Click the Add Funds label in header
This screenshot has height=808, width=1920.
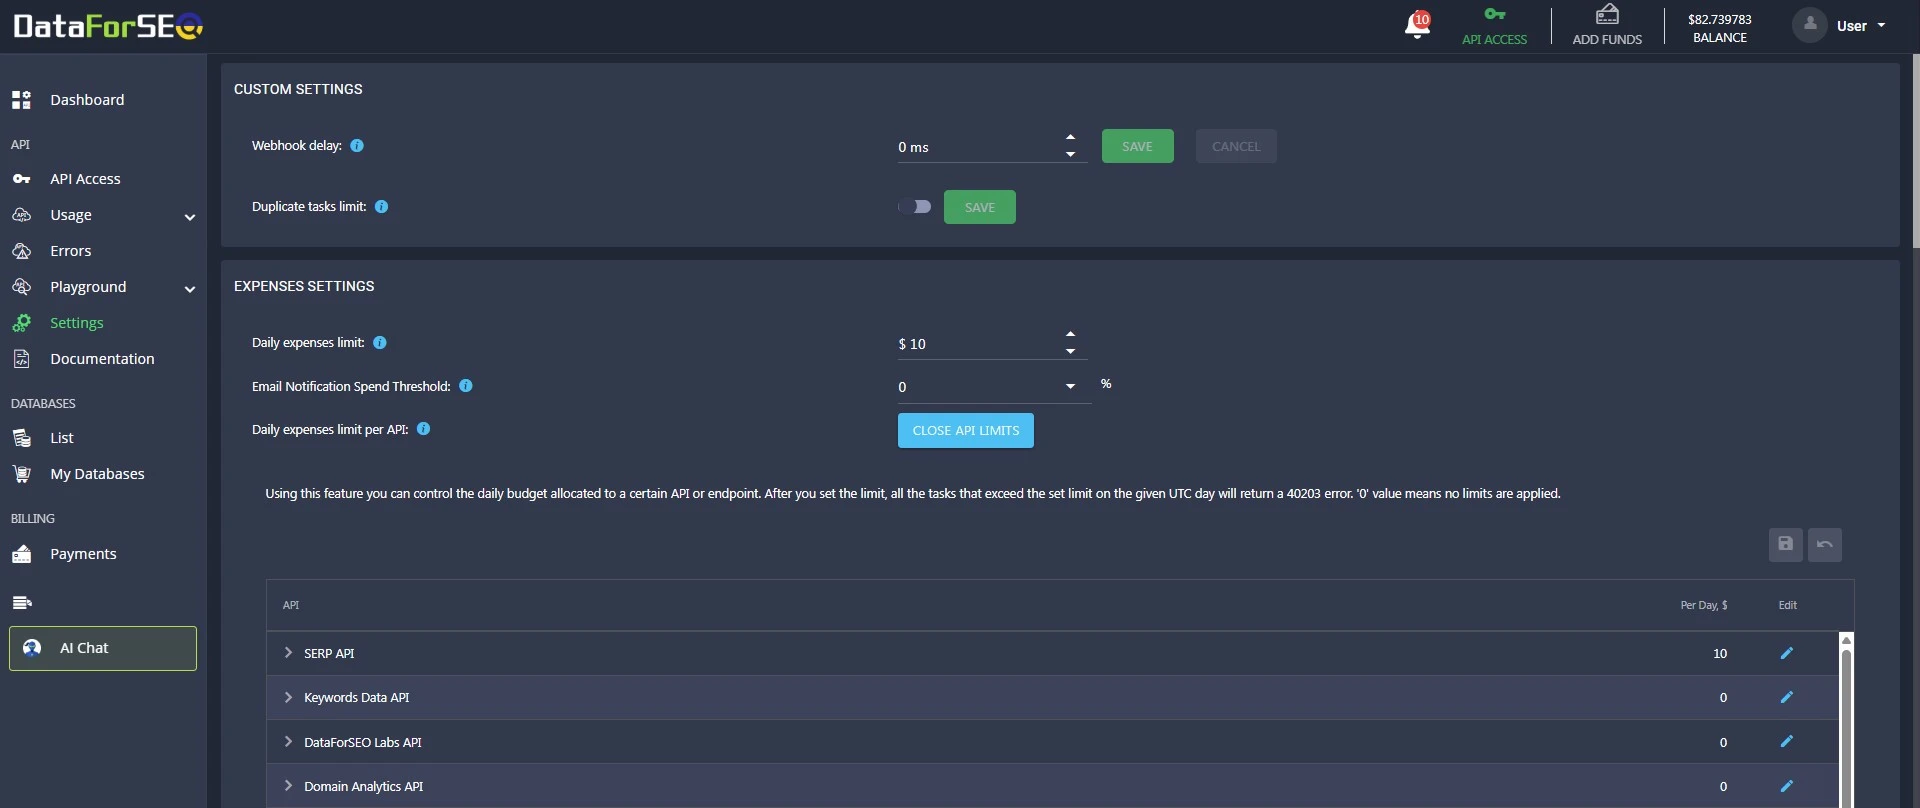(1607, 40)
